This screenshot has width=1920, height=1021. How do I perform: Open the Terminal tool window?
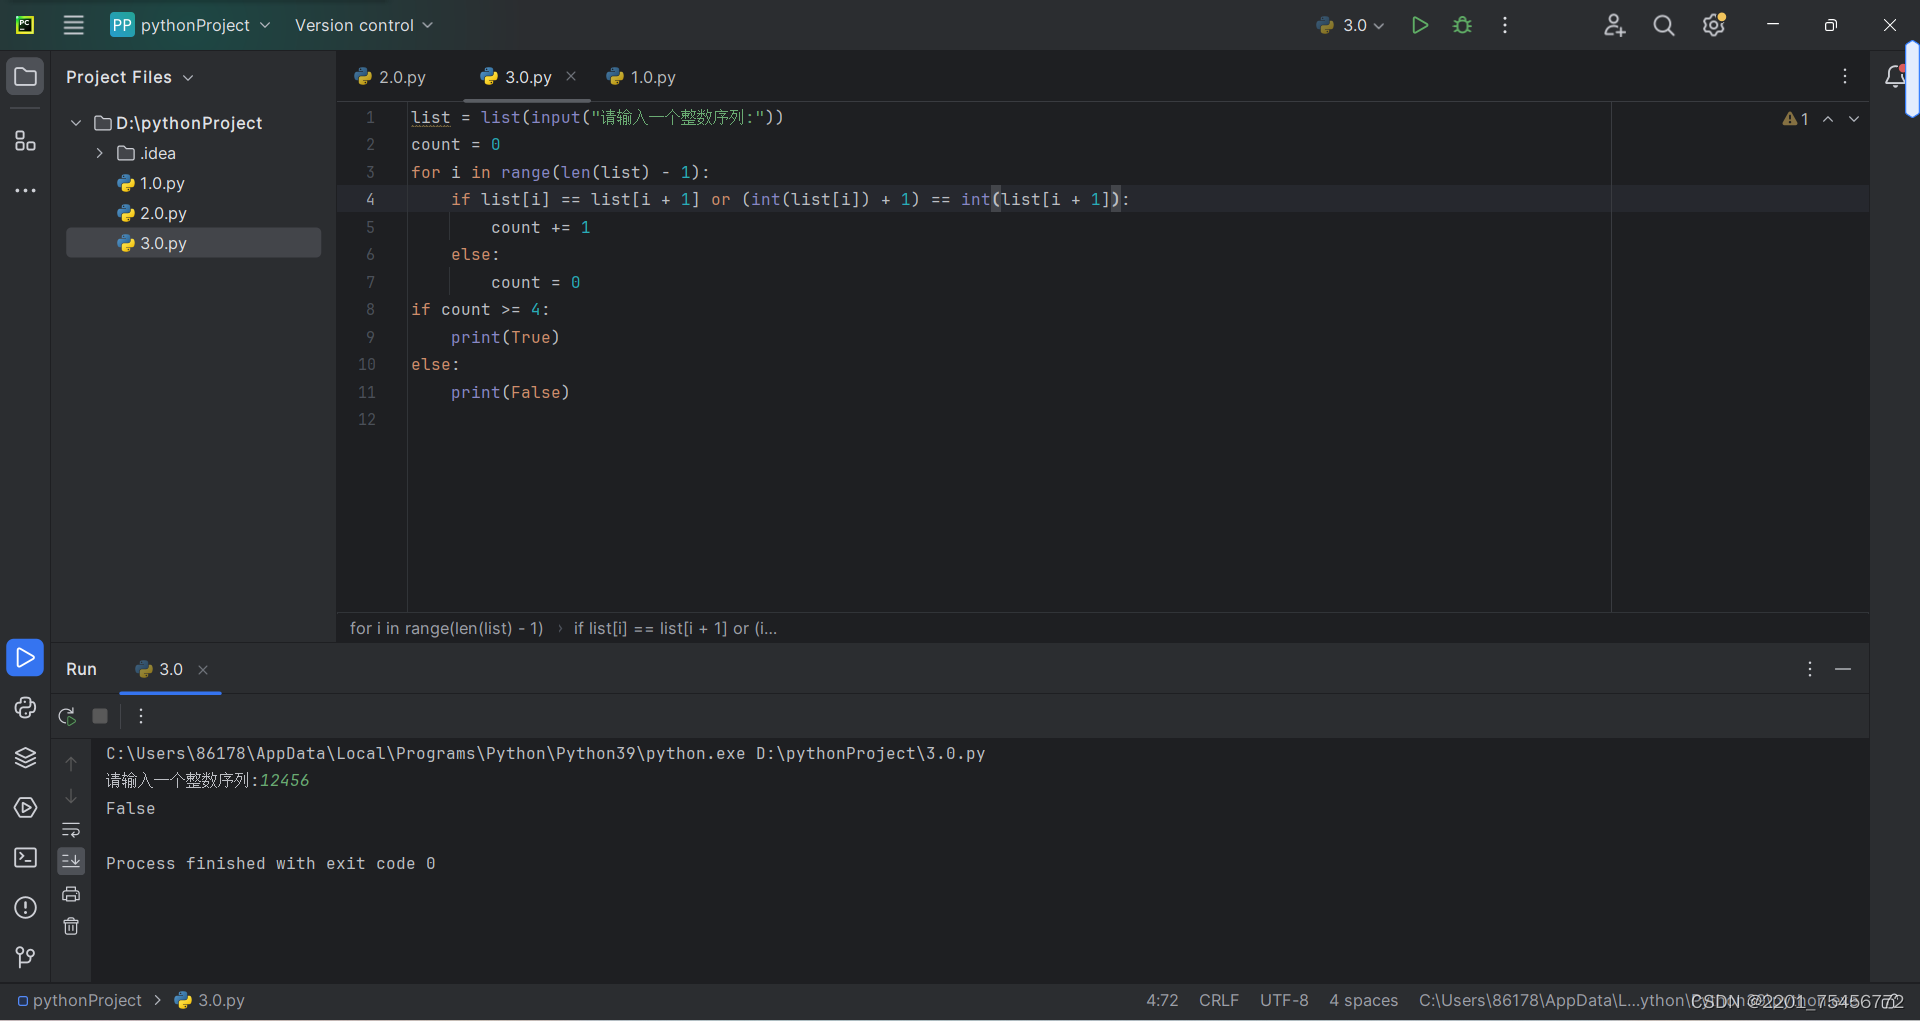click(25, 858)
